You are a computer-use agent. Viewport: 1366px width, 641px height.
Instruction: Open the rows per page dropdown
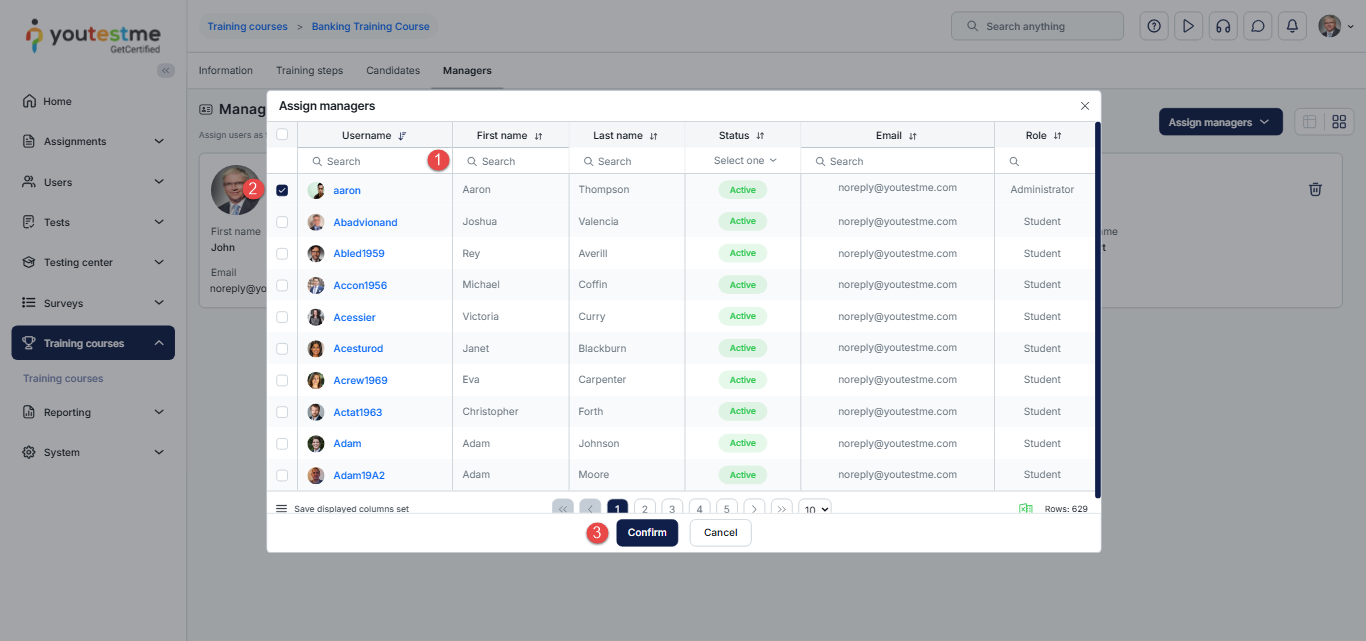815,509
